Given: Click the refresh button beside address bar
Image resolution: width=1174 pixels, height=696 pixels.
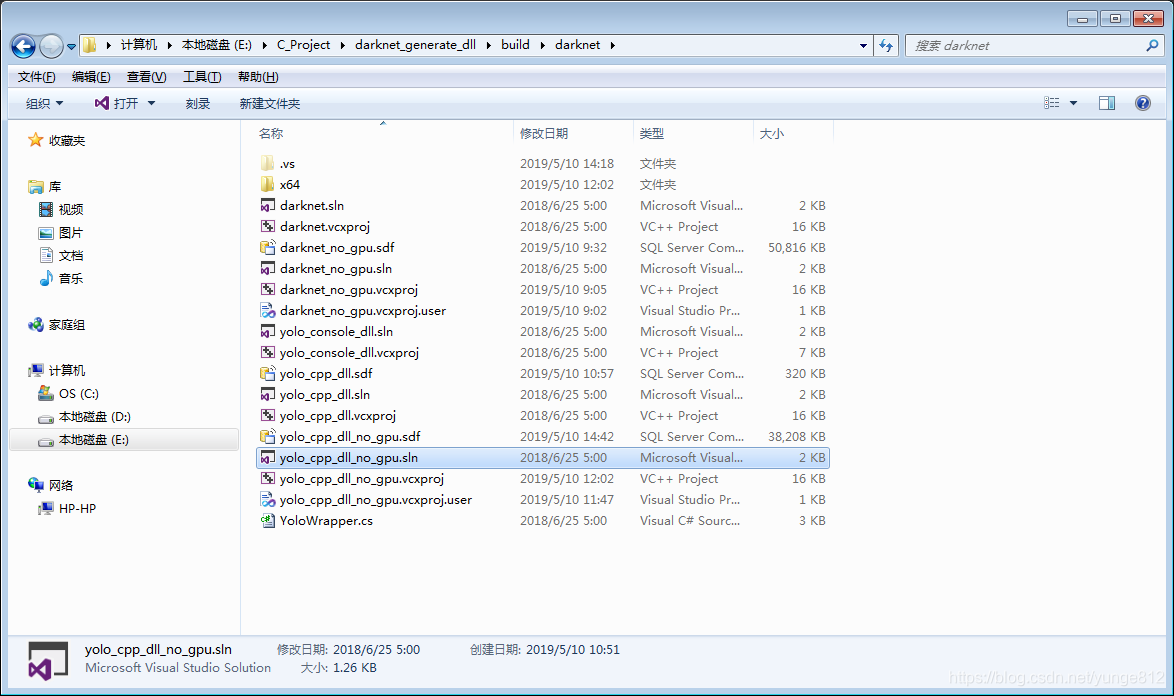Looking at the screenshot, I should [886, 46].
